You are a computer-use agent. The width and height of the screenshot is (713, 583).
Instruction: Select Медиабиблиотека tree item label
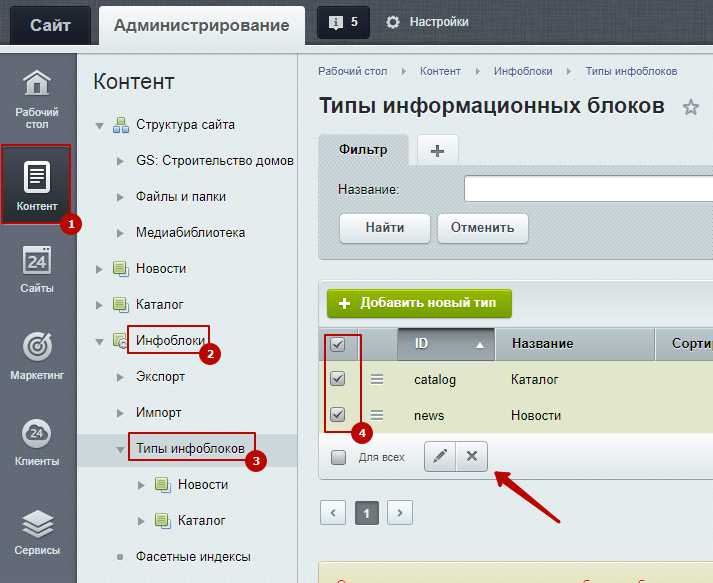coord(191,232)
